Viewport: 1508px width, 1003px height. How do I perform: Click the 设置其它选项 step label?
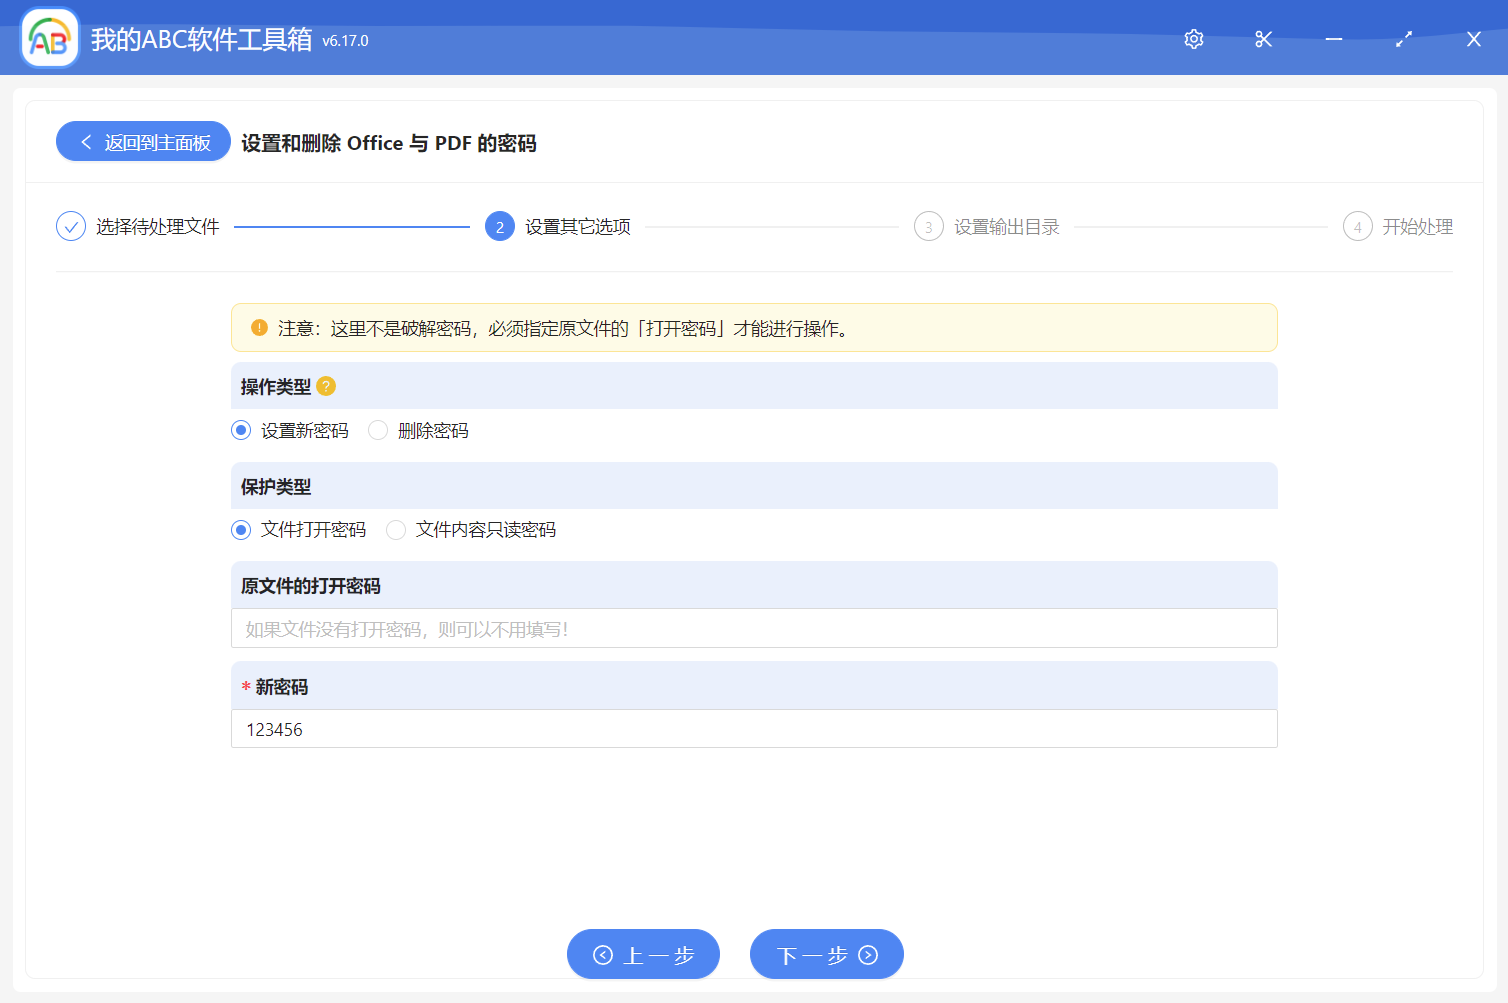(x=578, y=226)
